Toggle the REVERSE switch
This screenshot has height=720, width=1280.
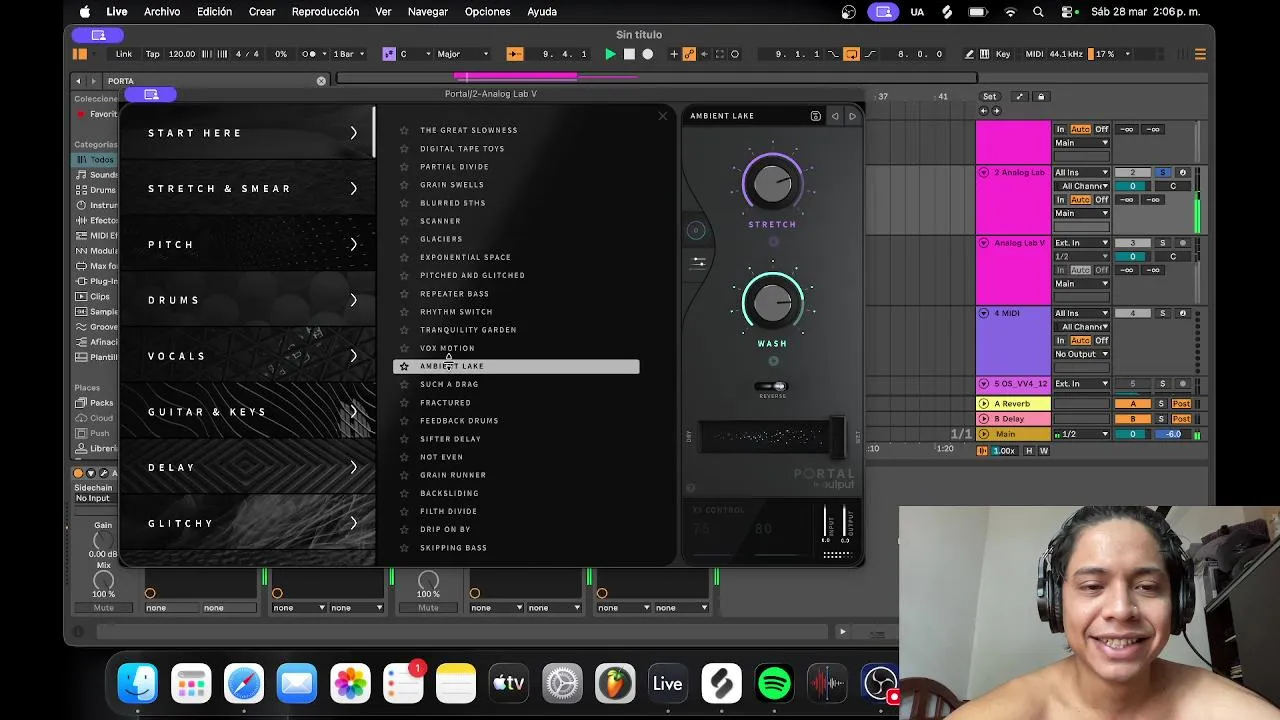click(771, 386)
